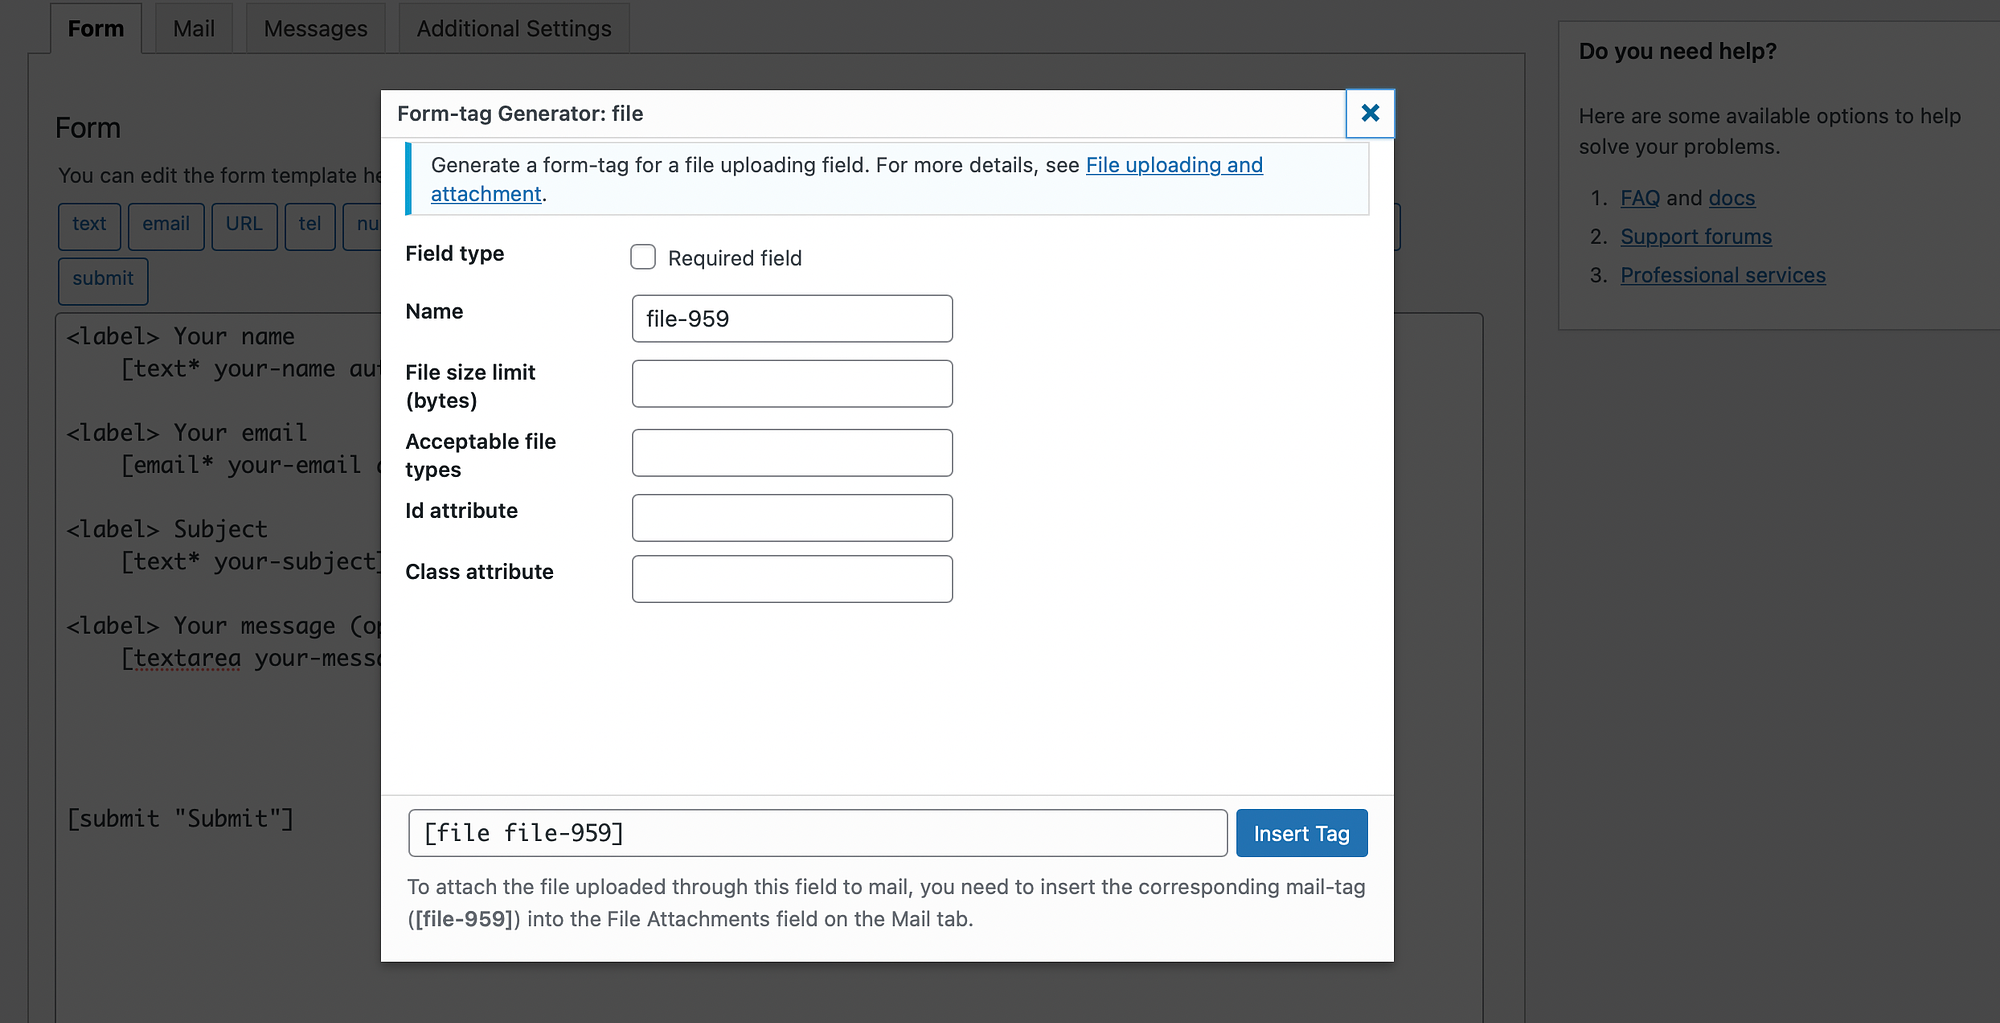The image size is (2000, 1023).
Task: Click the [submit "Submit"] line in editor
Action: click(181, 818)
